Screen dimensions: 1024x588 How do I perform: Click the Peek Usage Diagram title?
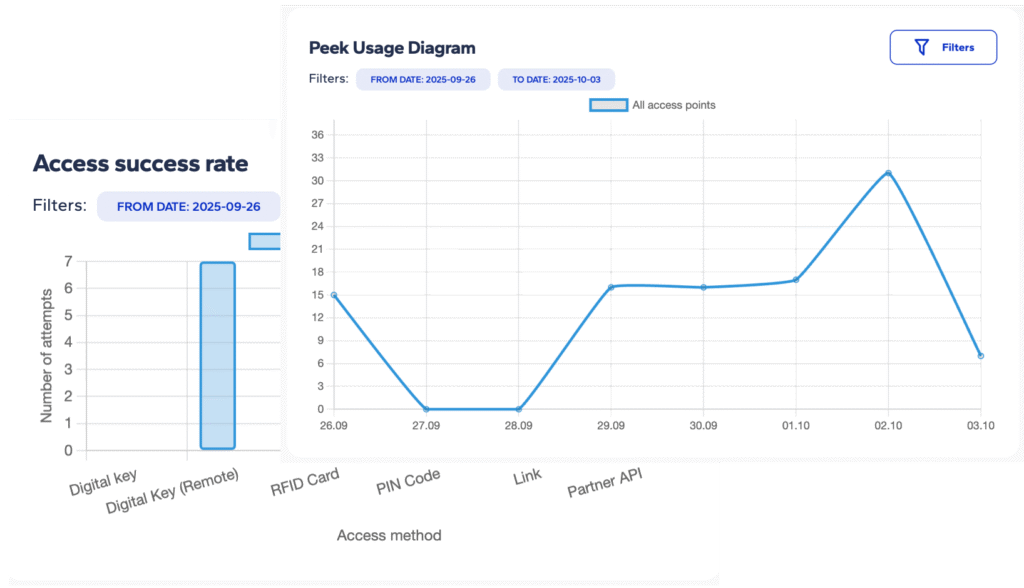click(x=392, y=47)
